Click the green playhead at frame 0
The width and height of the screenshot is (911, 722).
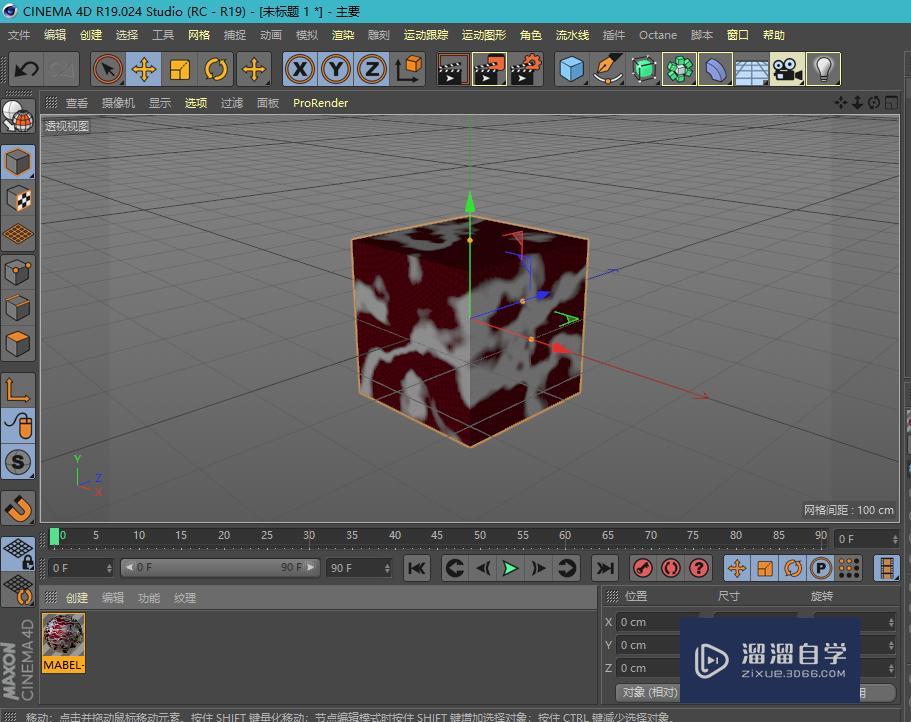[54, 537]
